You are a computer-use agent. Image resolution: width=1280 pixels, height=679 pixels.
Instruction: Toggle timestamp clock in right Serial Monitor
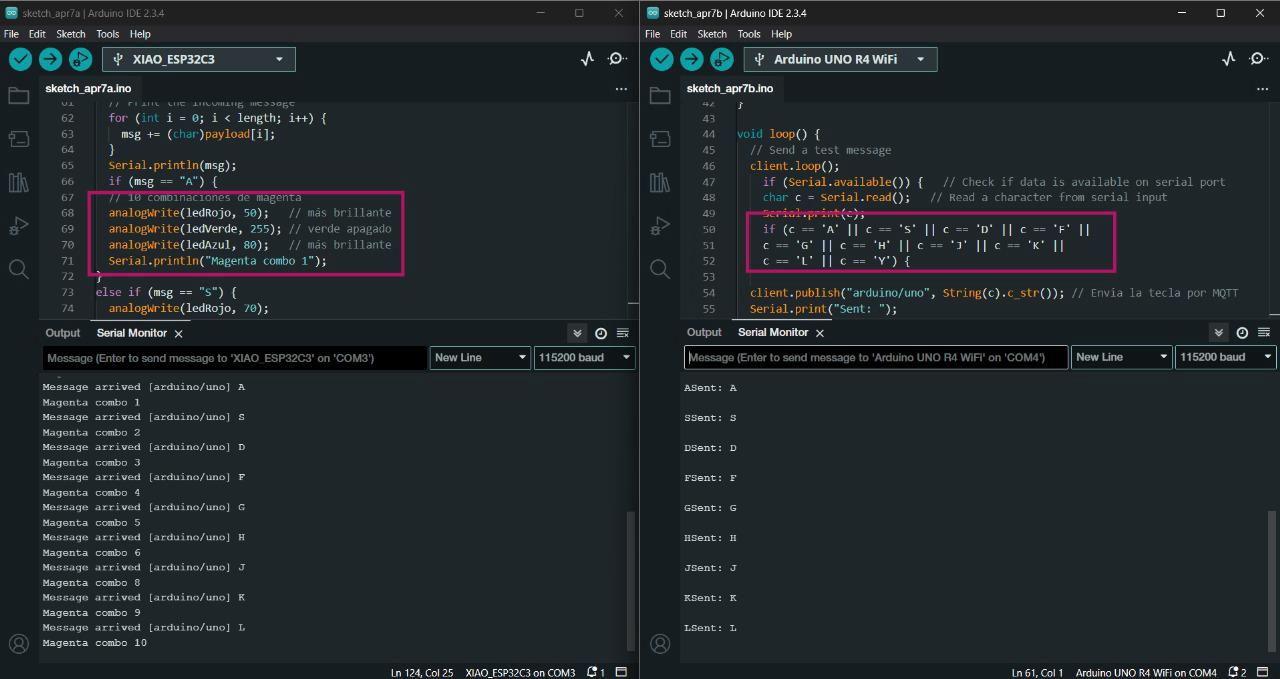click(x=1242, y=333)
